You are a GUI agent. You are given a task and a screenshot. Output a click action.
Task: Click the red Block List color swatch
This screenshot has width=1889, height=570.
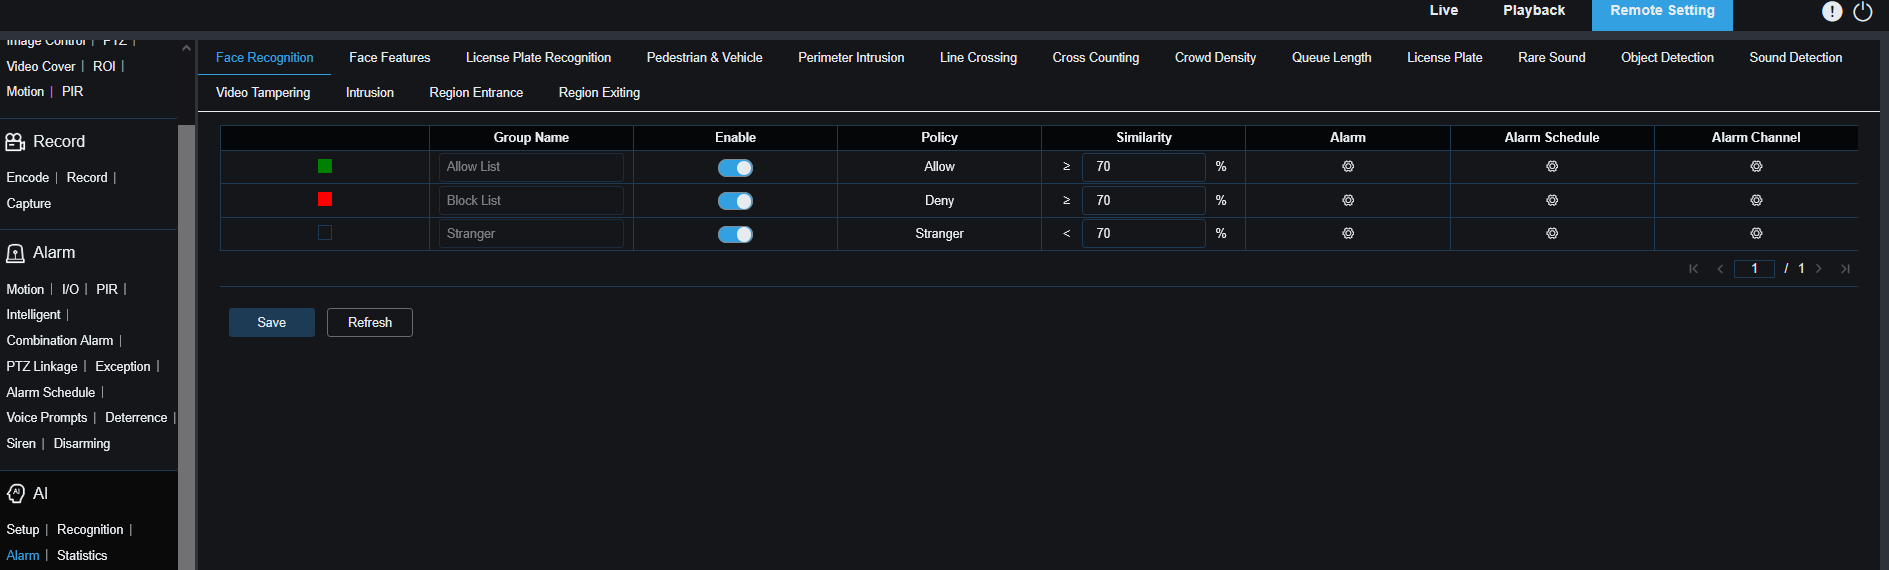[x=325, y=199]
